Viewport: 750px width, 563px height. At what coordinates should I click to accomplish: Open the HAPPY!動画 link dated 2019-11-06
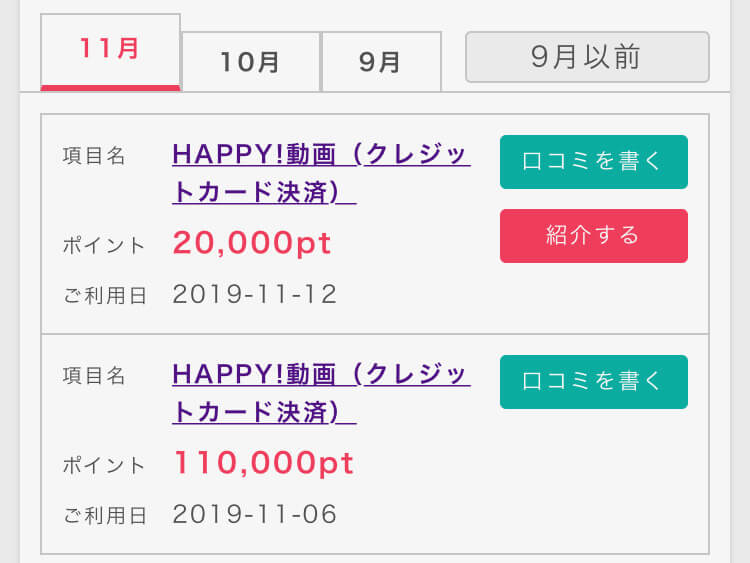(320, 391)
